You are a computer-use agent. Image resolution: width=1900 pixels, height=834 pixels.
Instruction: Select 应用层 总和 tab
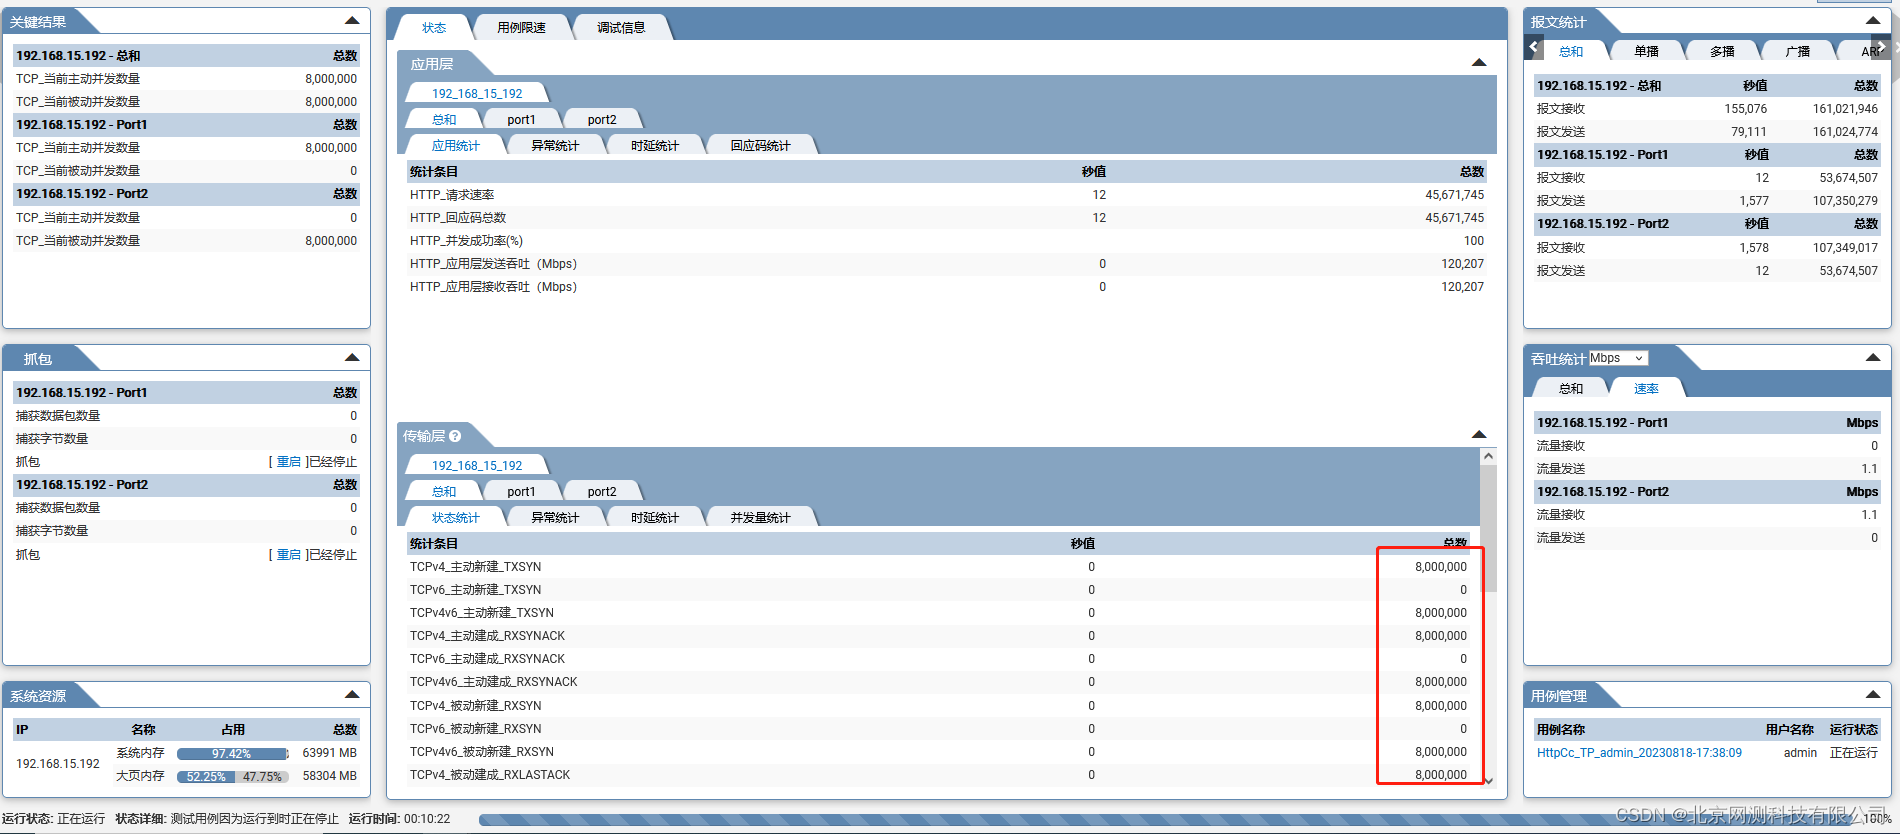pyautogui.click(x=444, y=120)
